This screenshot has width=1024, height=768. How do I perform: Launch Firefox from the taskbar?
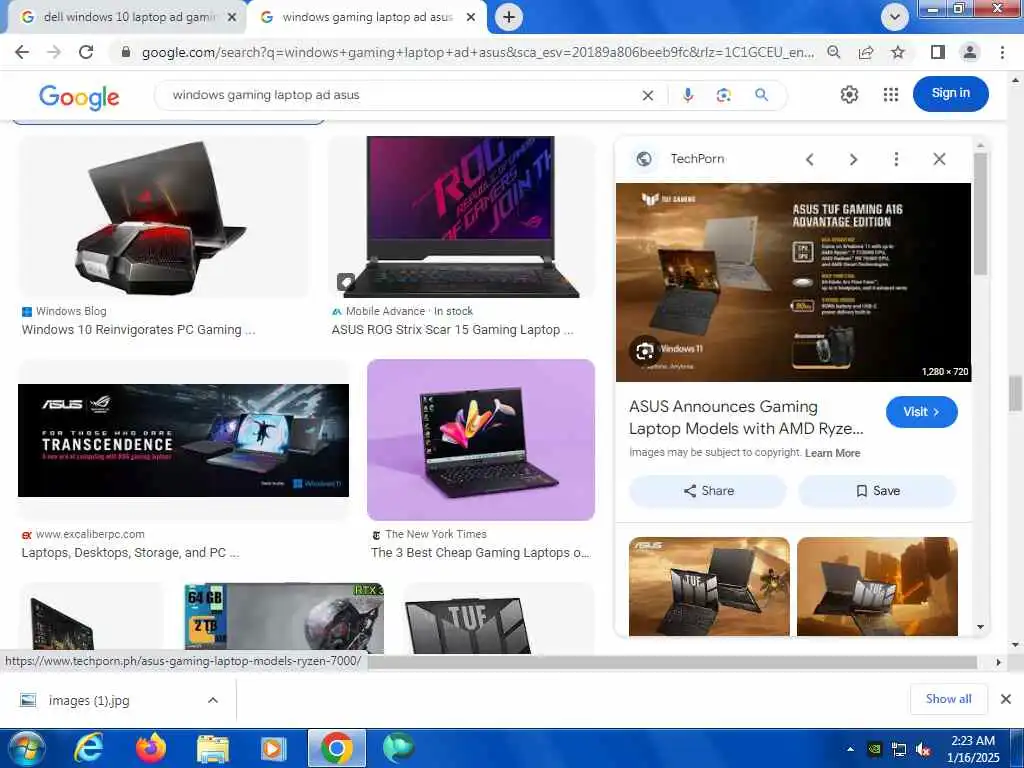[x=150, y=748]
